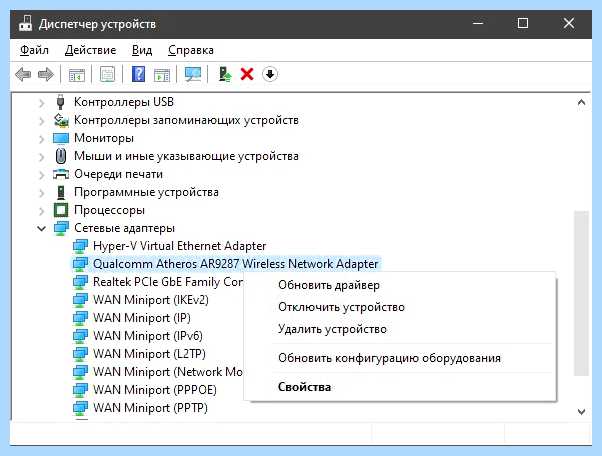Expand the Очереди печати node
Screen dimensions: 602x456
click(x=41, y=175)
